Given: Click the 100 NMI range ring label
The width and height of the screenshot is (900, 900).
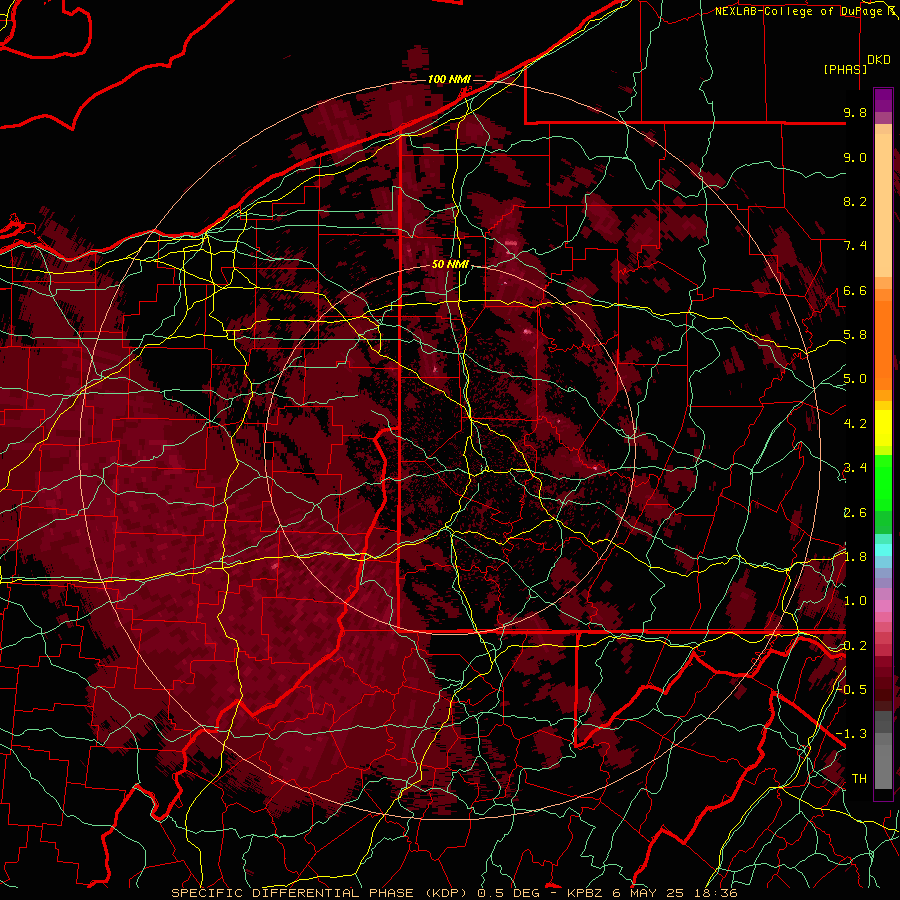Looking at the screenshot, I should (x=449, y=79).
